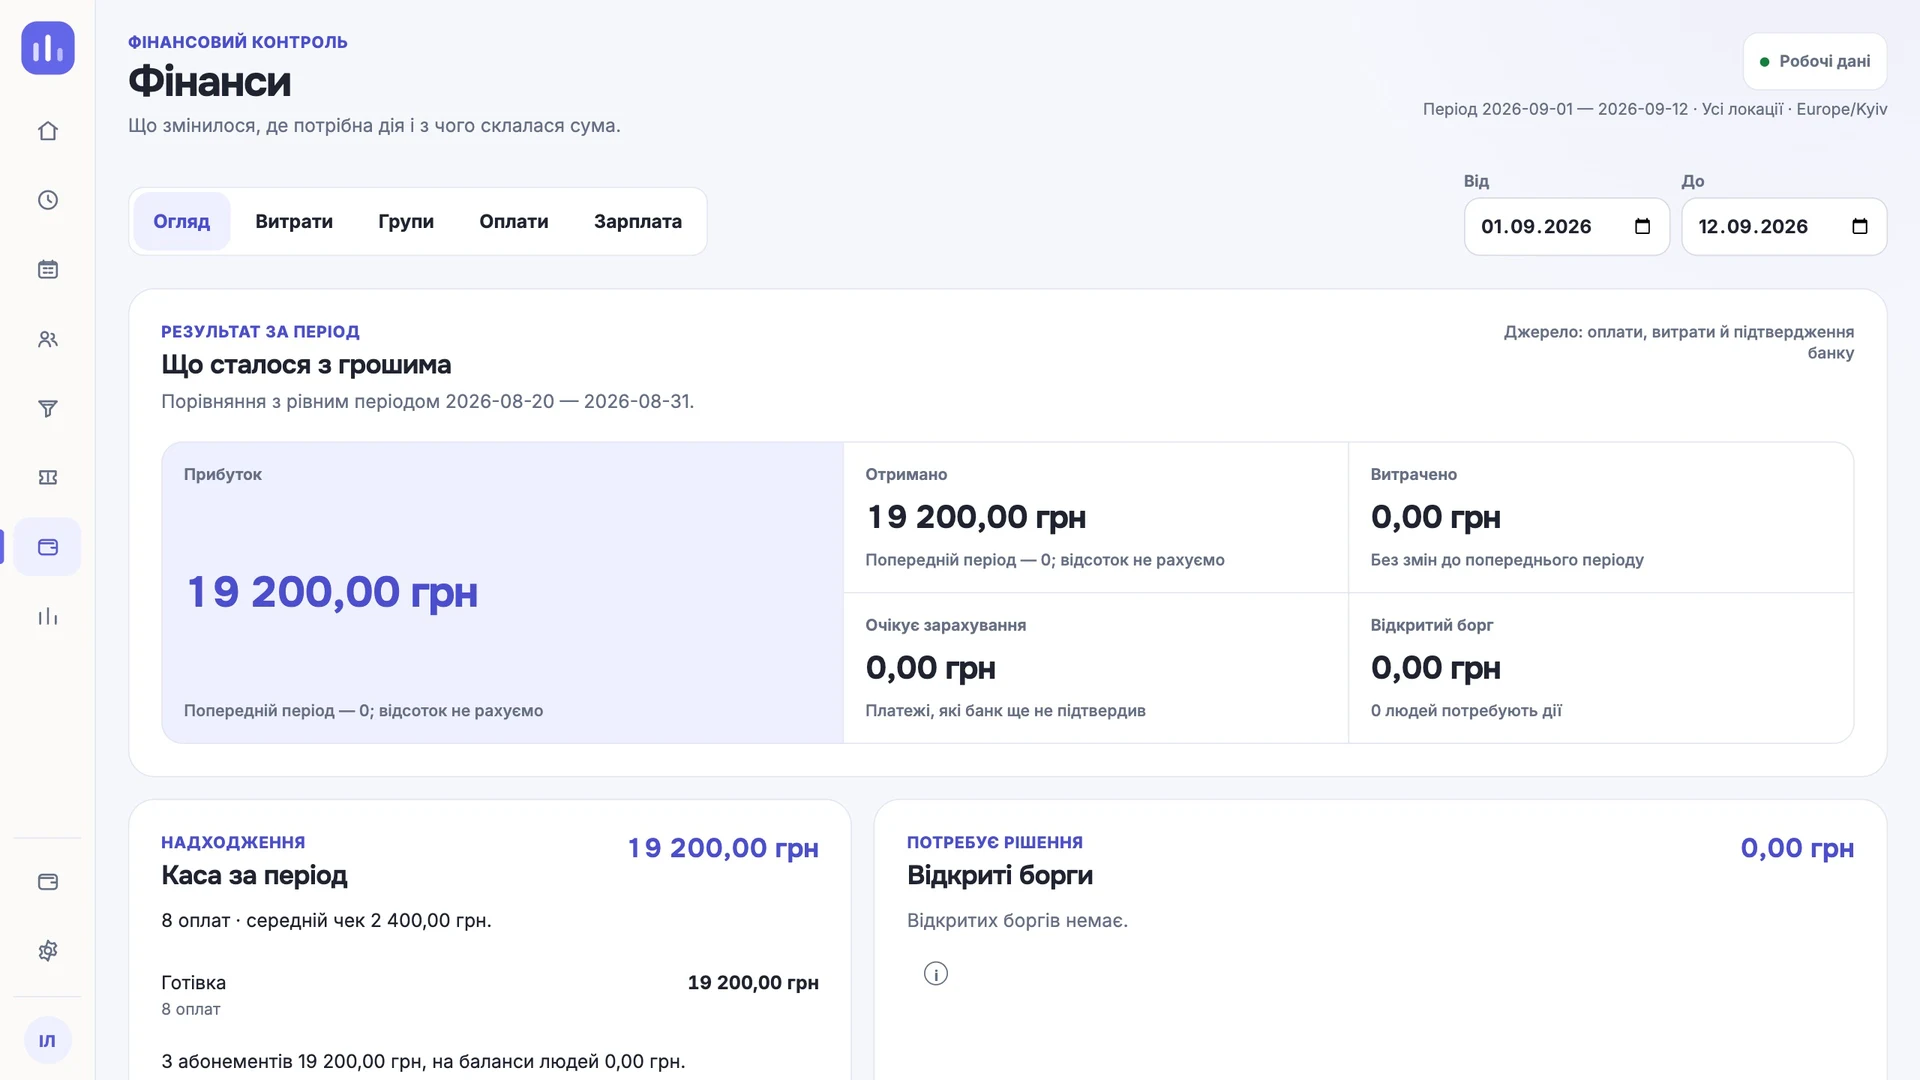This screenshot has width=1920, height=1080.
Task: Open the settings gear sidebar icon
Action: (x=48, y=951)
